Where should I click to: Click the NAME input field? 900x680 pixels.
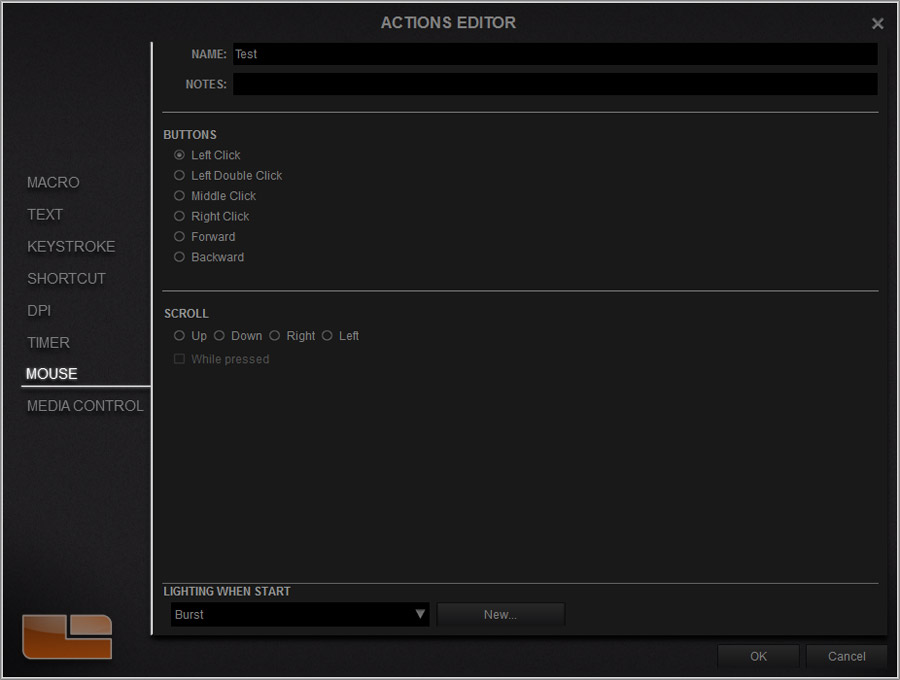coord(555,54)
